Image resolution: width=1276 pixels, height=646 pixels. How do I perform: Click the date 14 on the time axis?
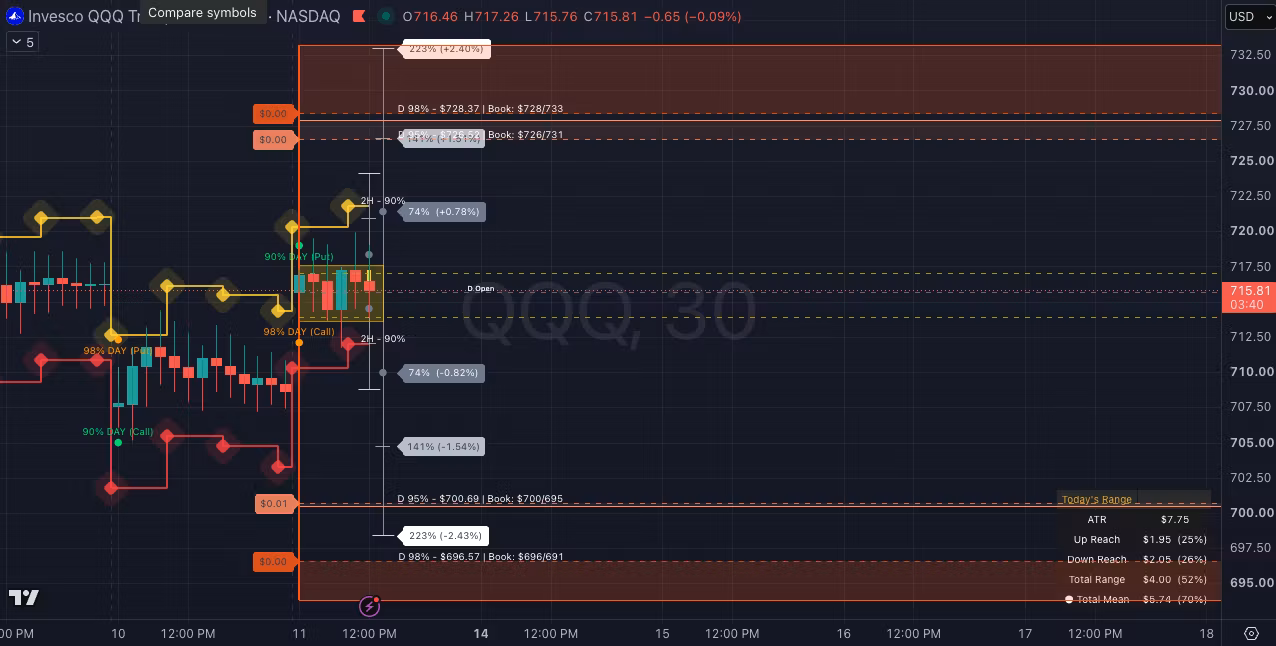481,633
